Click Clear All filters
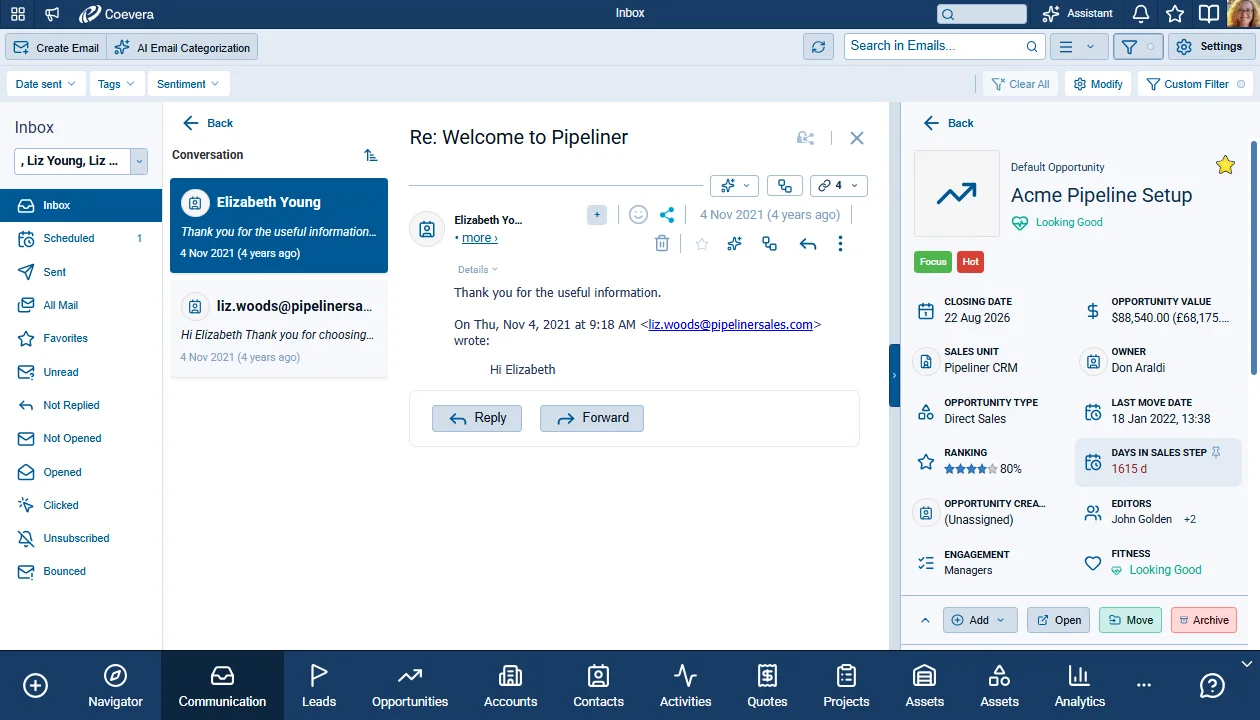1260x720 pixels. [x=1020, y=84]
